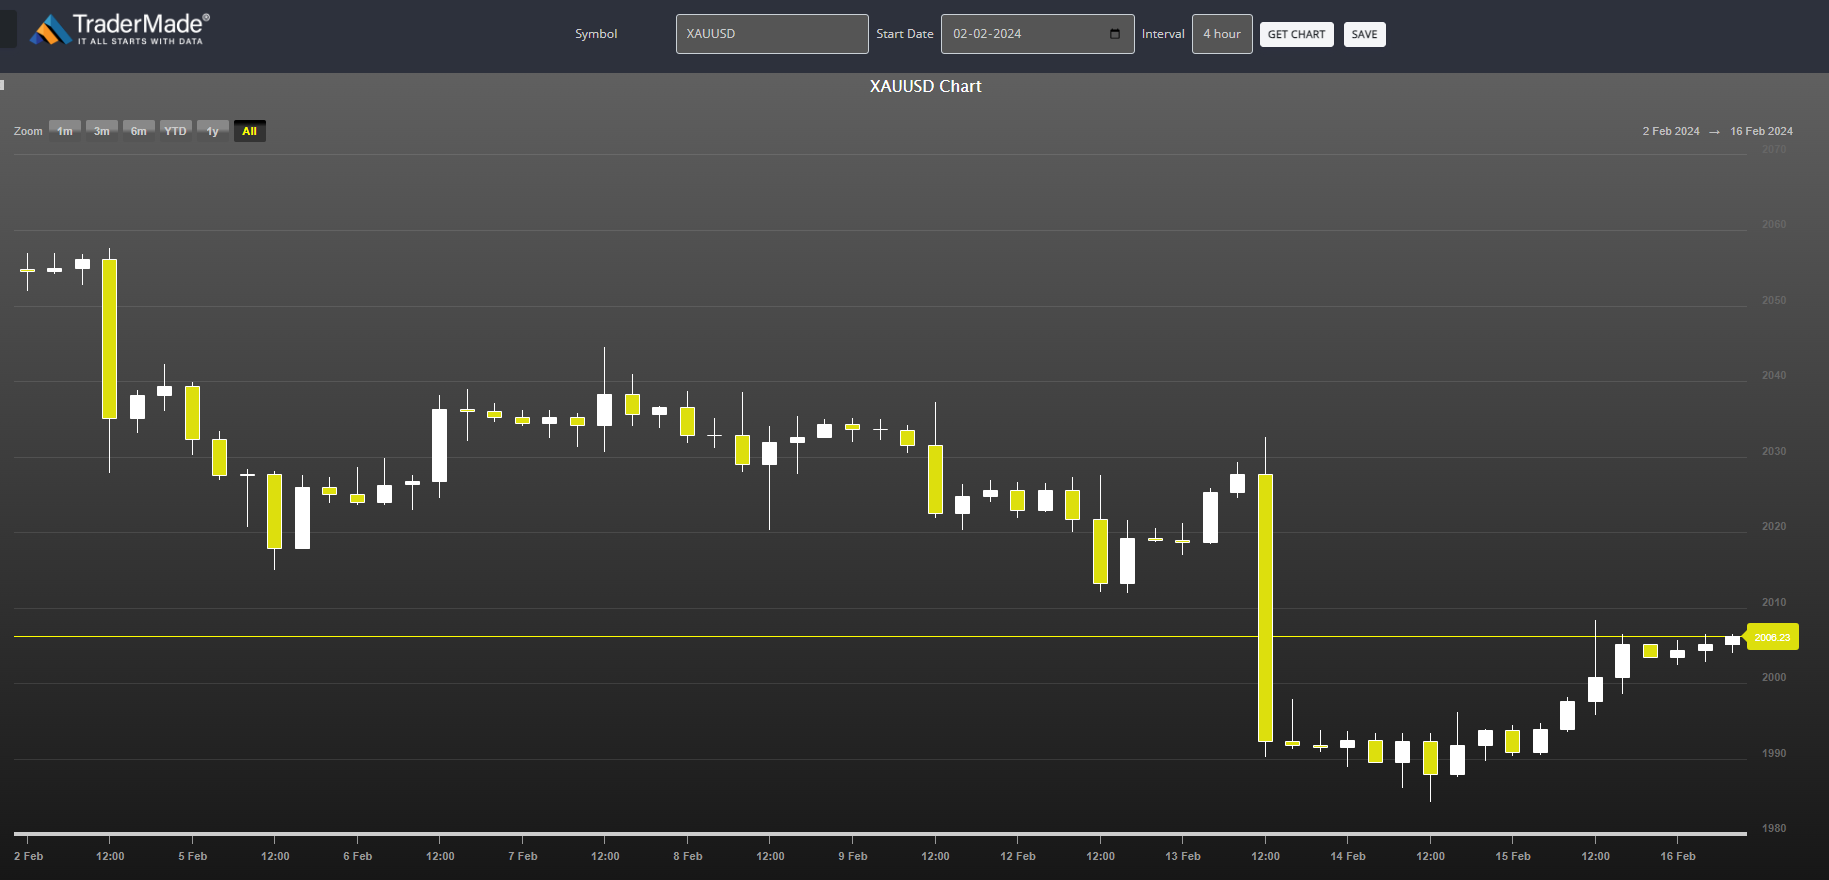This screenshot has width=1829, height=880.
Task: Click the 14 Feb x-axis label
Action: coord(1348,856)
